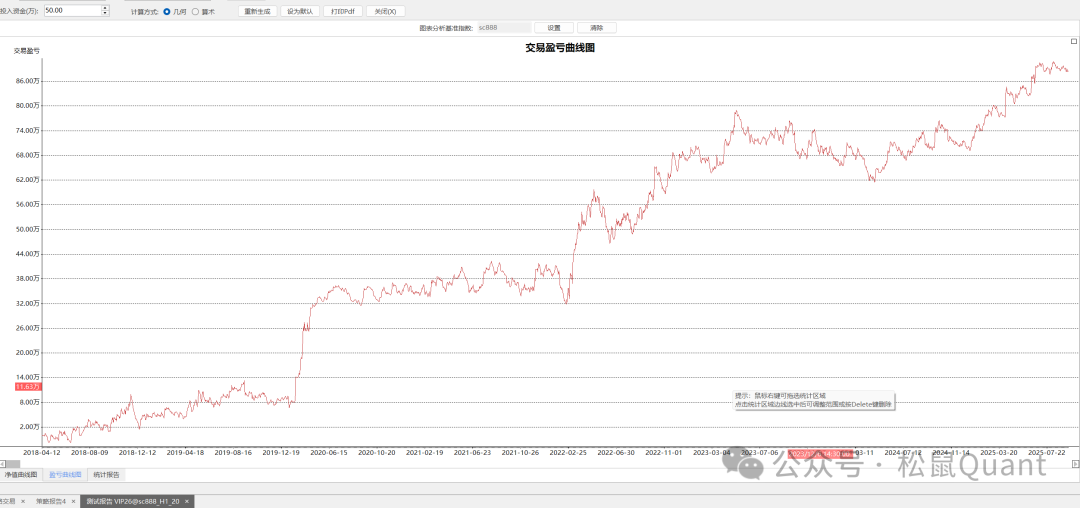Click the chart maximize square icon
This screenshot has width=1080, height=508.
(1074, 41)
